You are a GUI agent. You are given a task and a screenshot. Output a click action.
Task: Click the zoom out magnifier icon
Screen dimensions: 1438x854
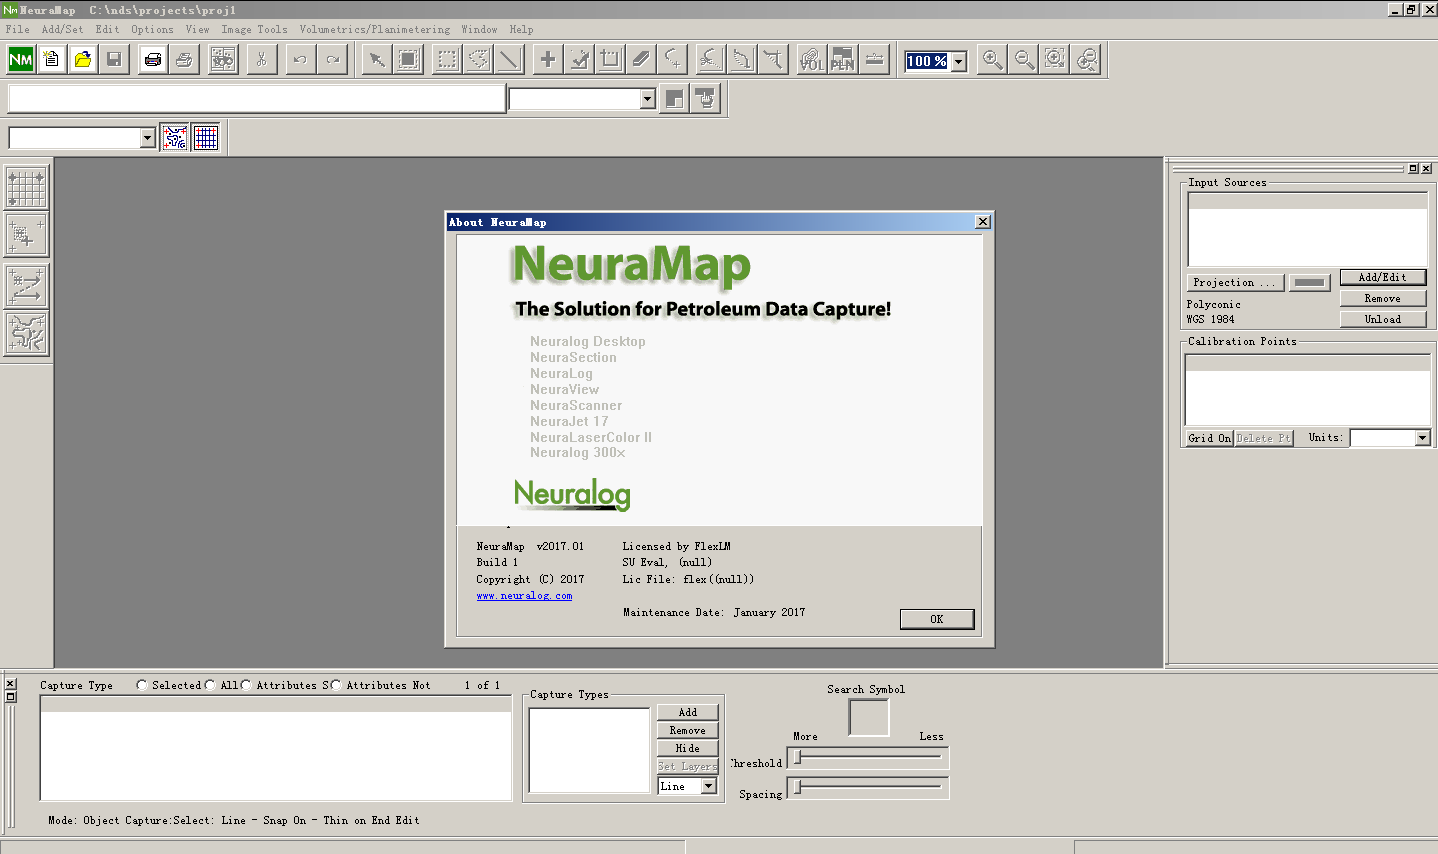pos(1024,60)
